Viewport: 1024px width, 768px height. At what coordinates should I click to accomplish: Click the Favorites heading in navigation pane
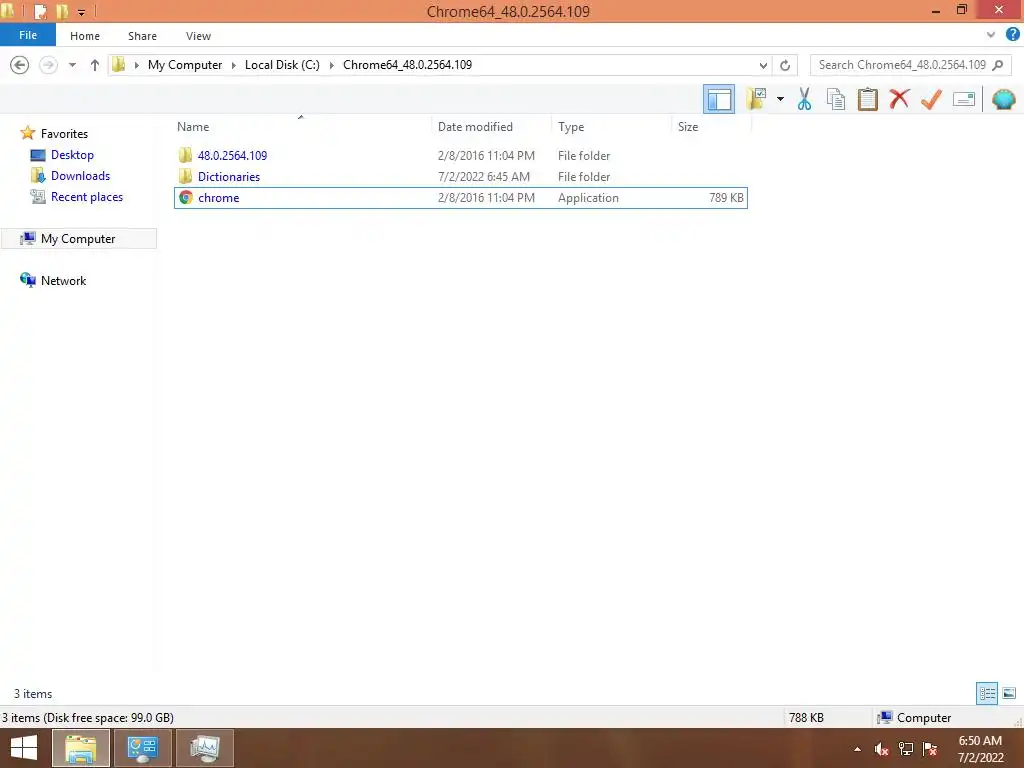[64, 133]
